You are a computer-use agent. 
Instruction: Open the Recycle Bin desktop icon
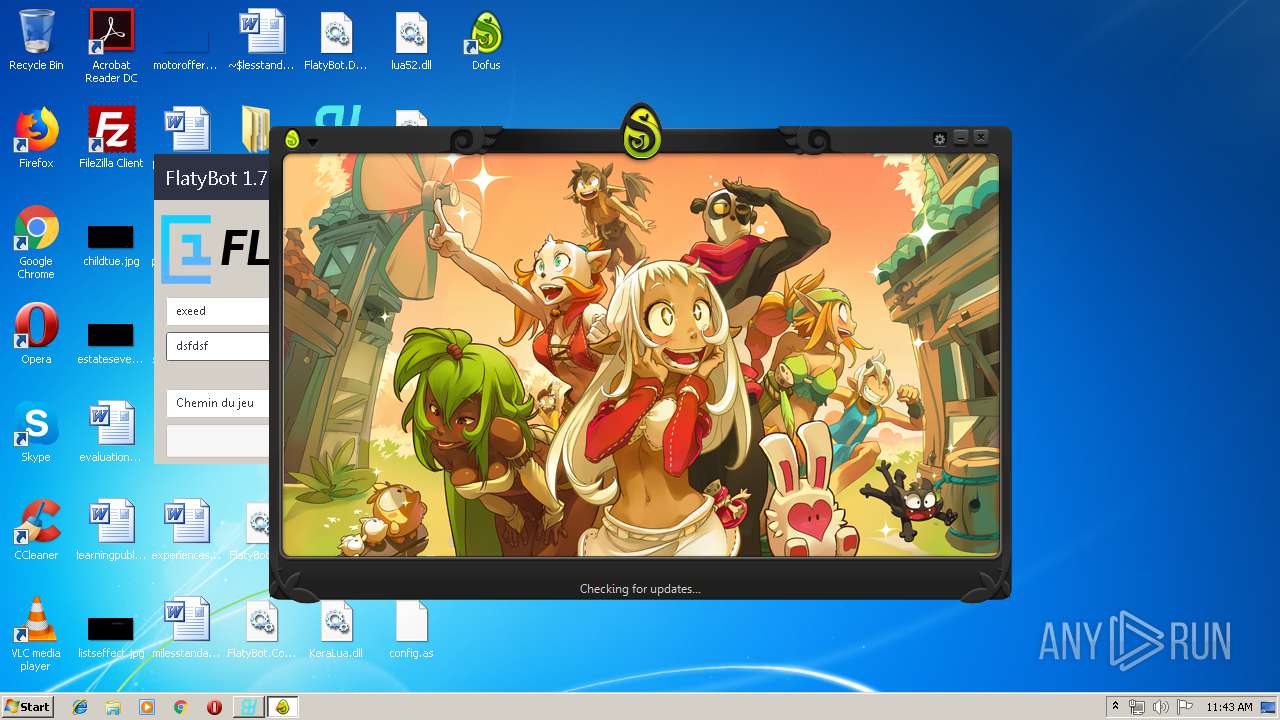coord(36,42)
